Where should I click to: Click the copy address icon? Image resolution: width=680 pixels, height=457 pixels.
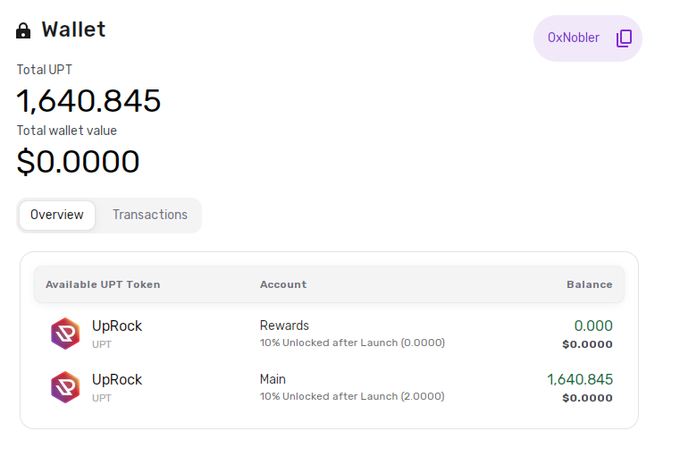(x=624, y=38)
